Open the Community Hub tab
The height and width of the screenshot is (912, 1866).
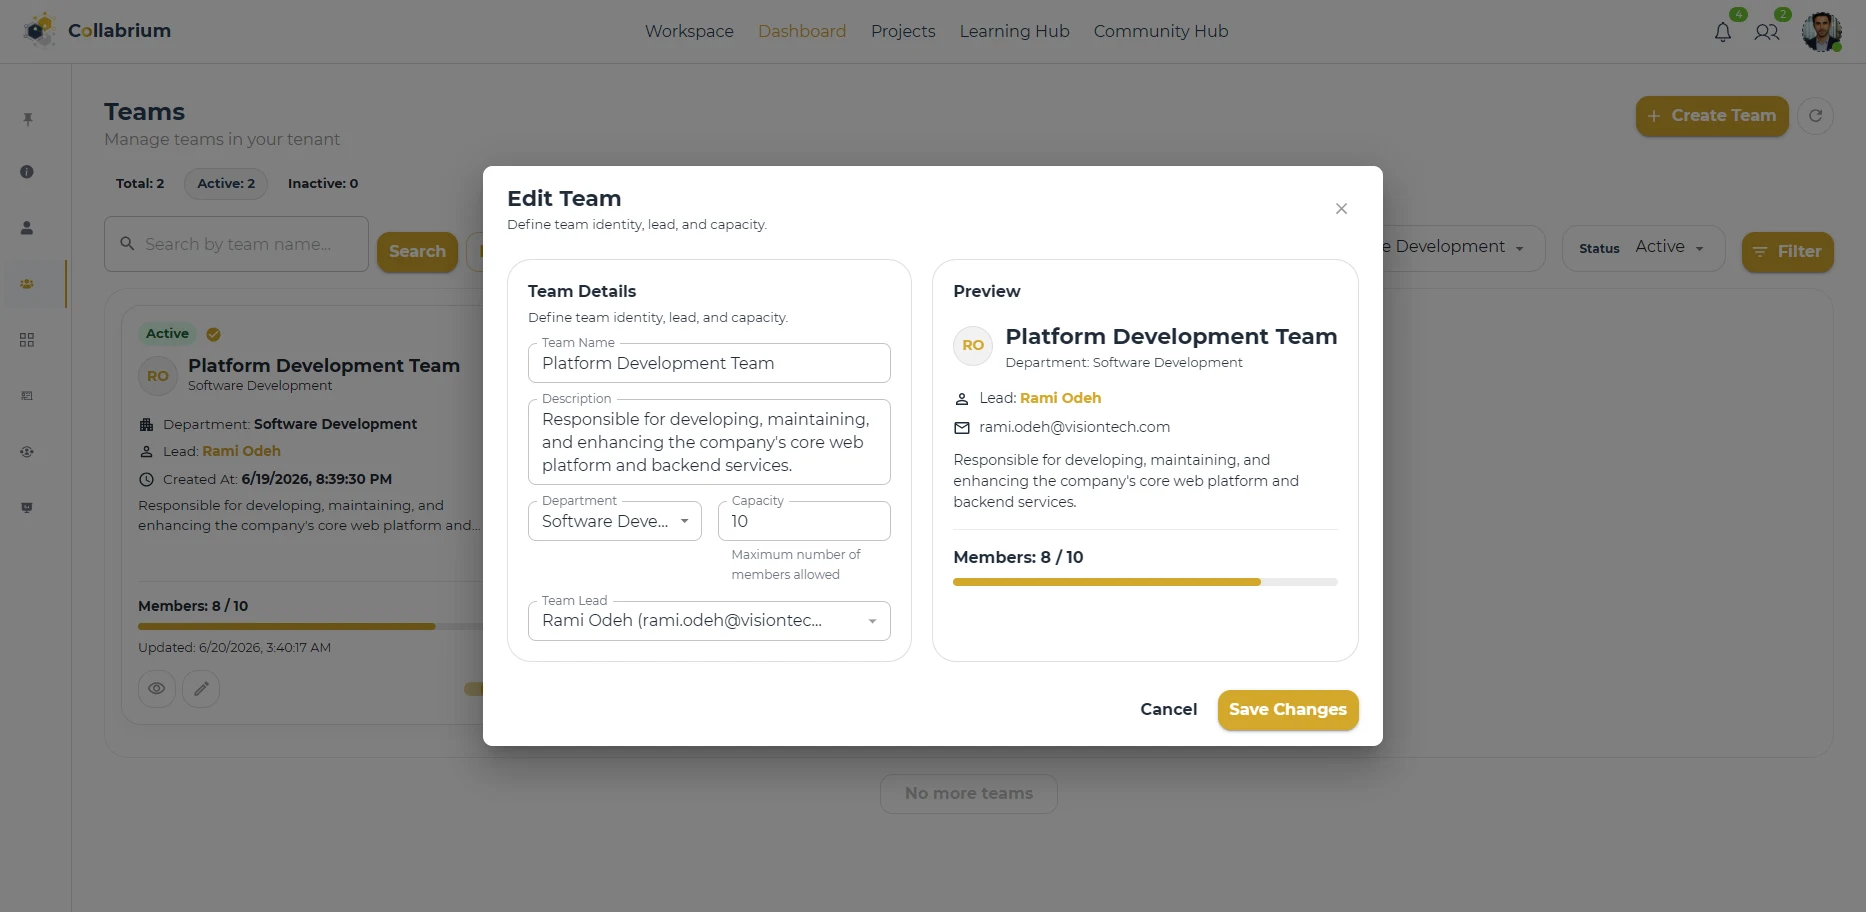(x=1161, y=31)
